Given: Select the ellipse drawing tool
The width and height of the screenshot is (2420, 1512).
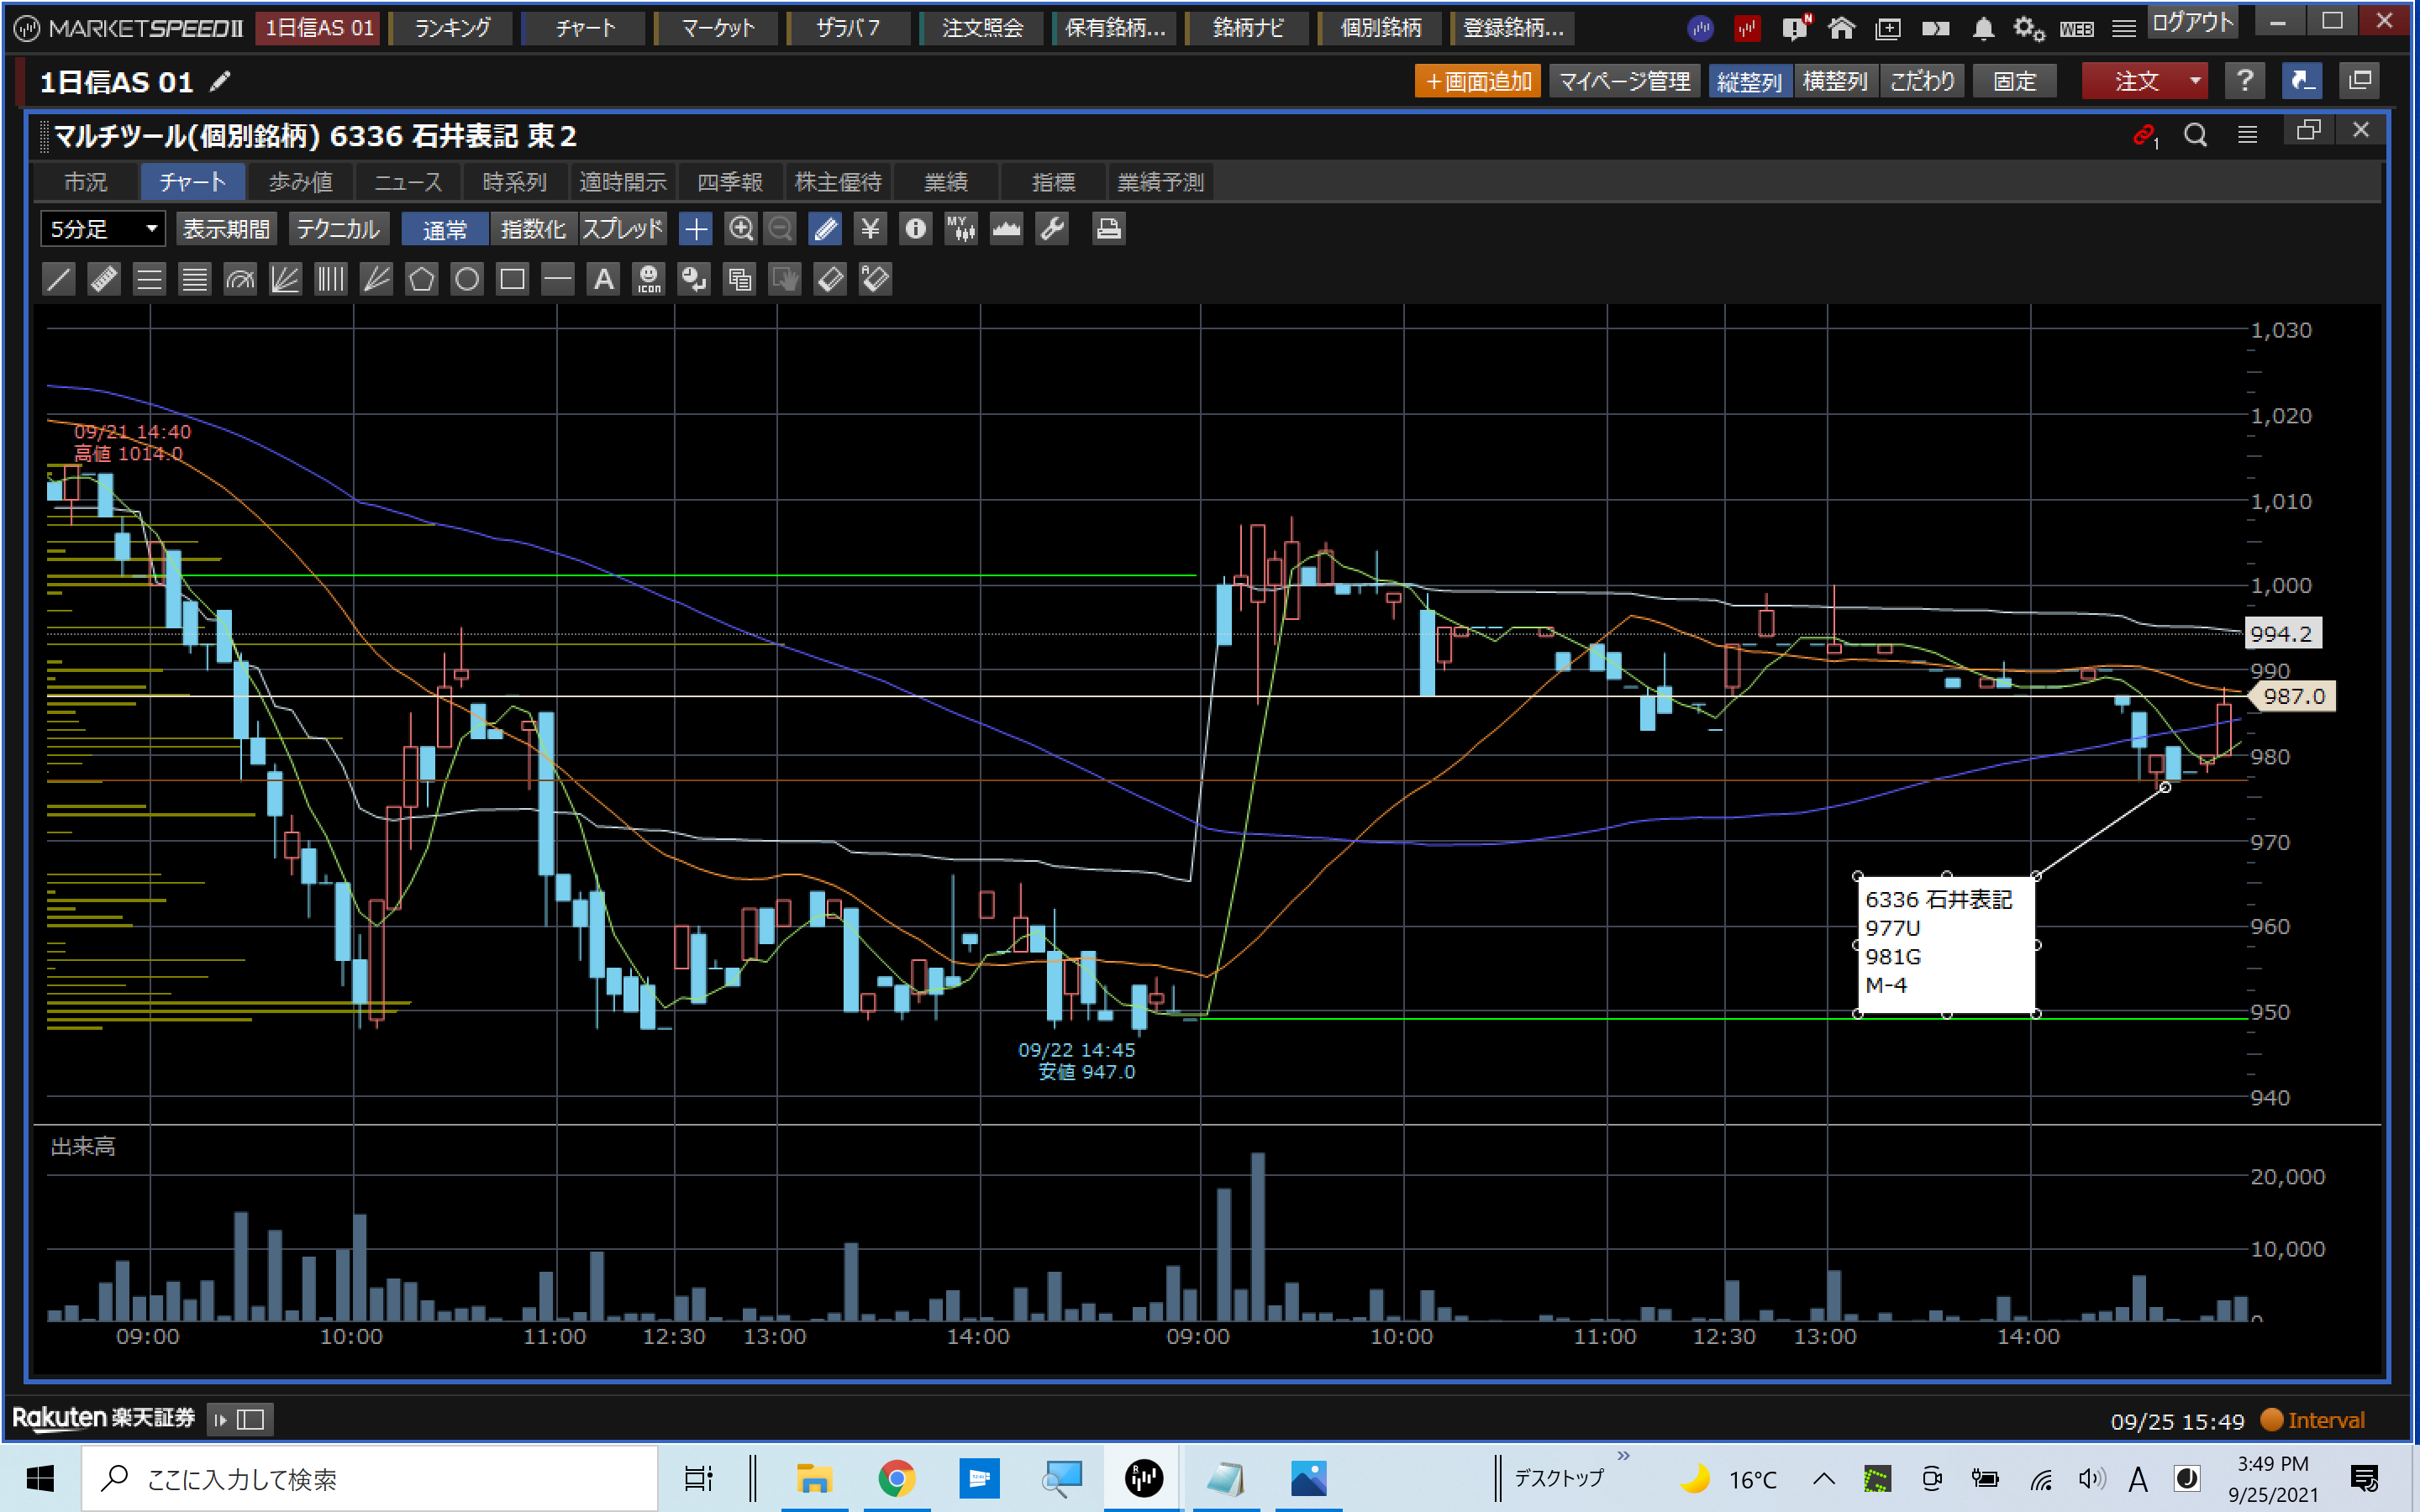Looking at the screenshot, I should pos(467,279).
